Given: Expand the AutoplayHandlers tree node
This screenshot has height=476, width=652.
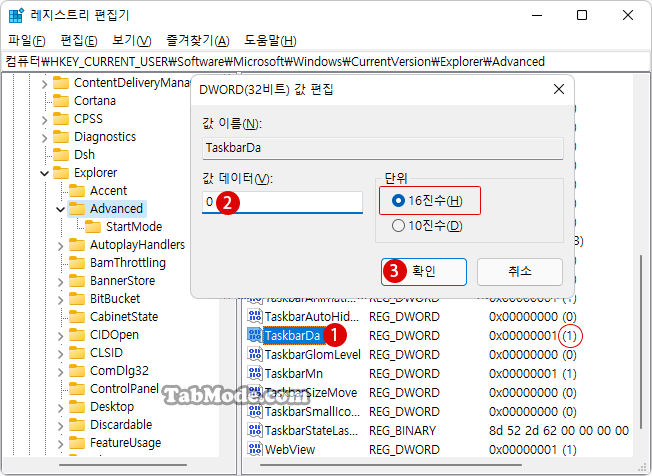Looking at the screenshot, I should point(61,246).
